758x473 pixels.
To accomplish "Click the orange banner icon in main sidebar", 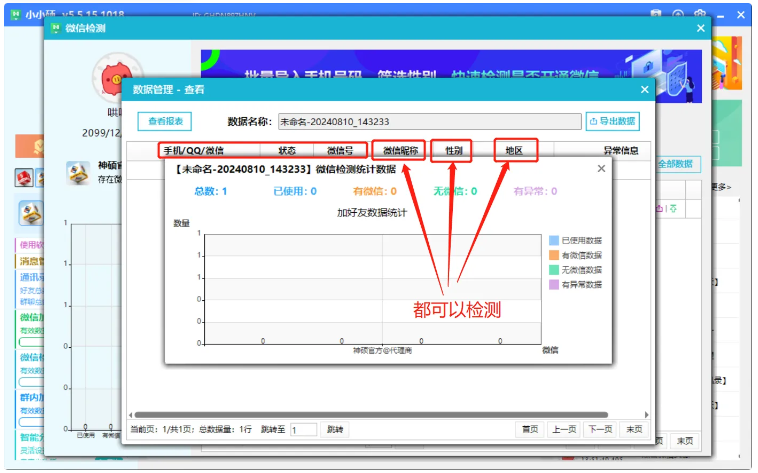I will click(x=29, y=146).
